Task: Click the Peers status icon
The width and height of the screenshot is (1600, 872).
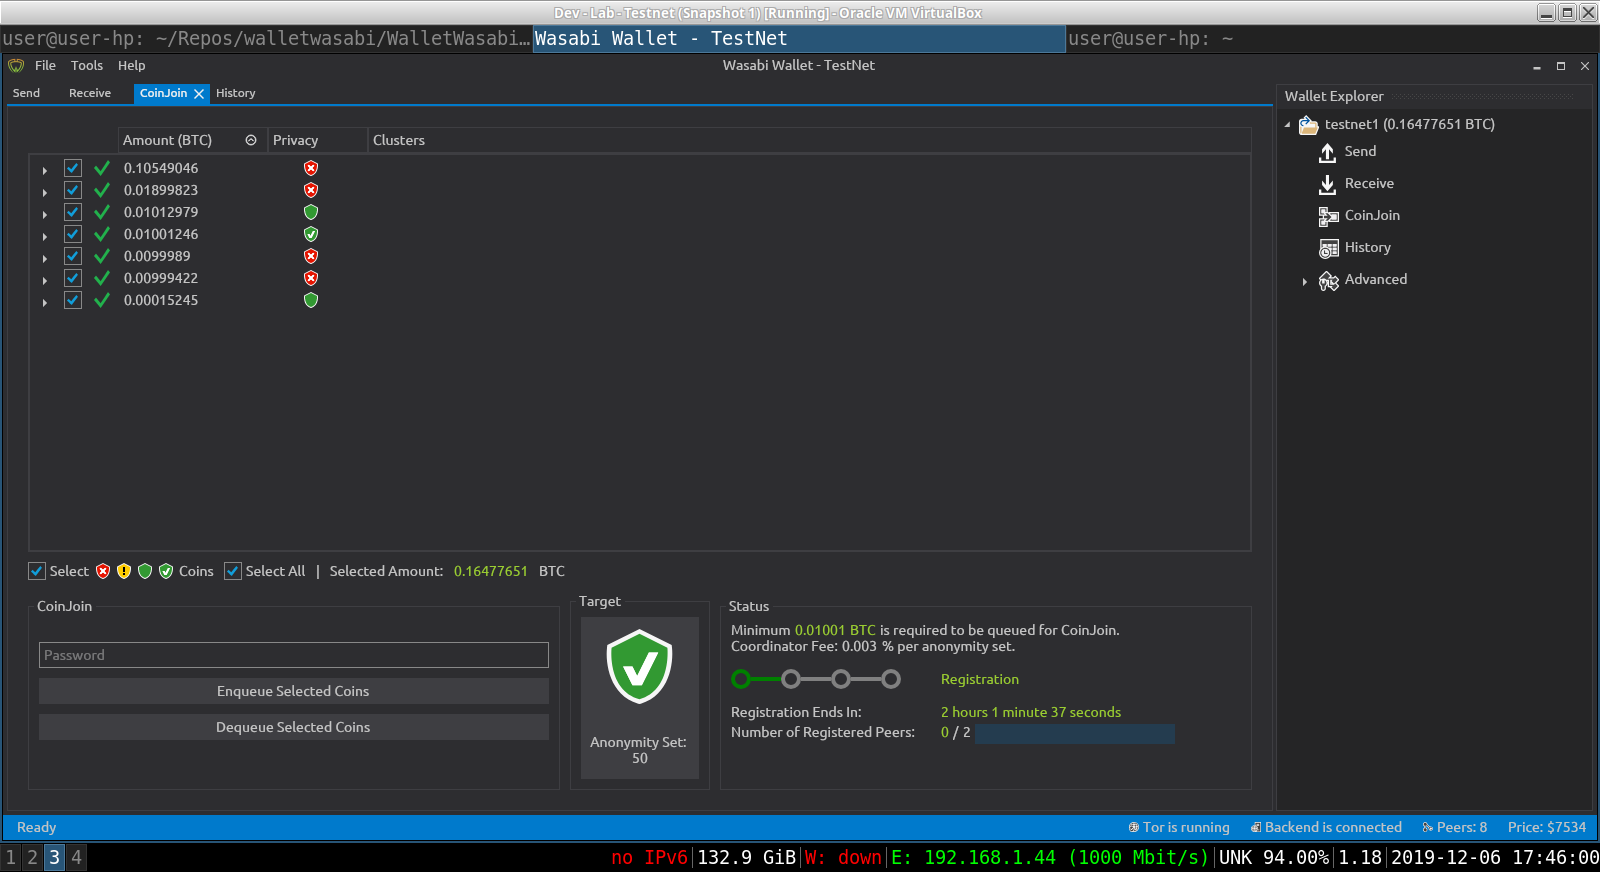Action: coord(1428,827)
